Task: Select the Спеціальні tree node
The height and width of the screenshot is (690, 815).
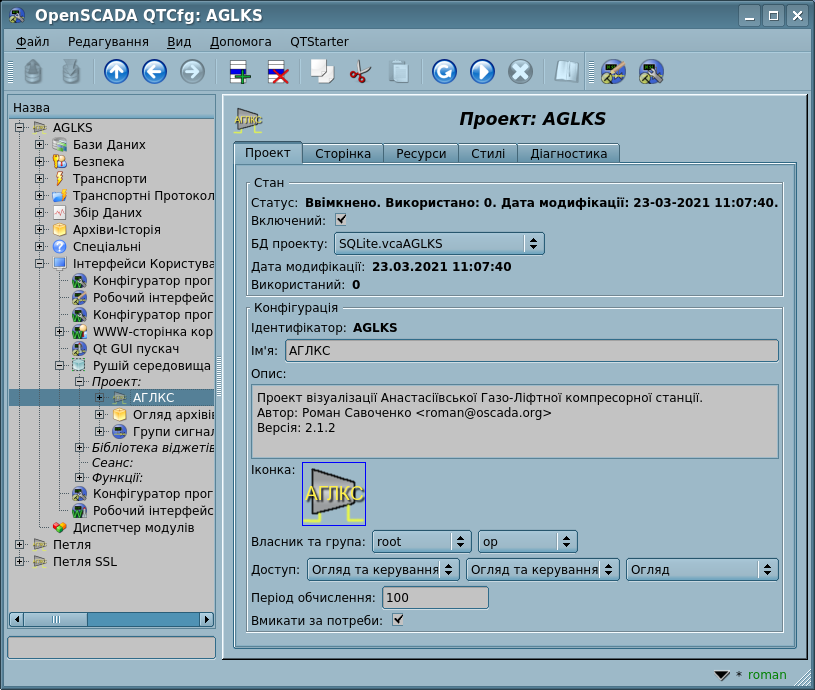Action: 107,247
